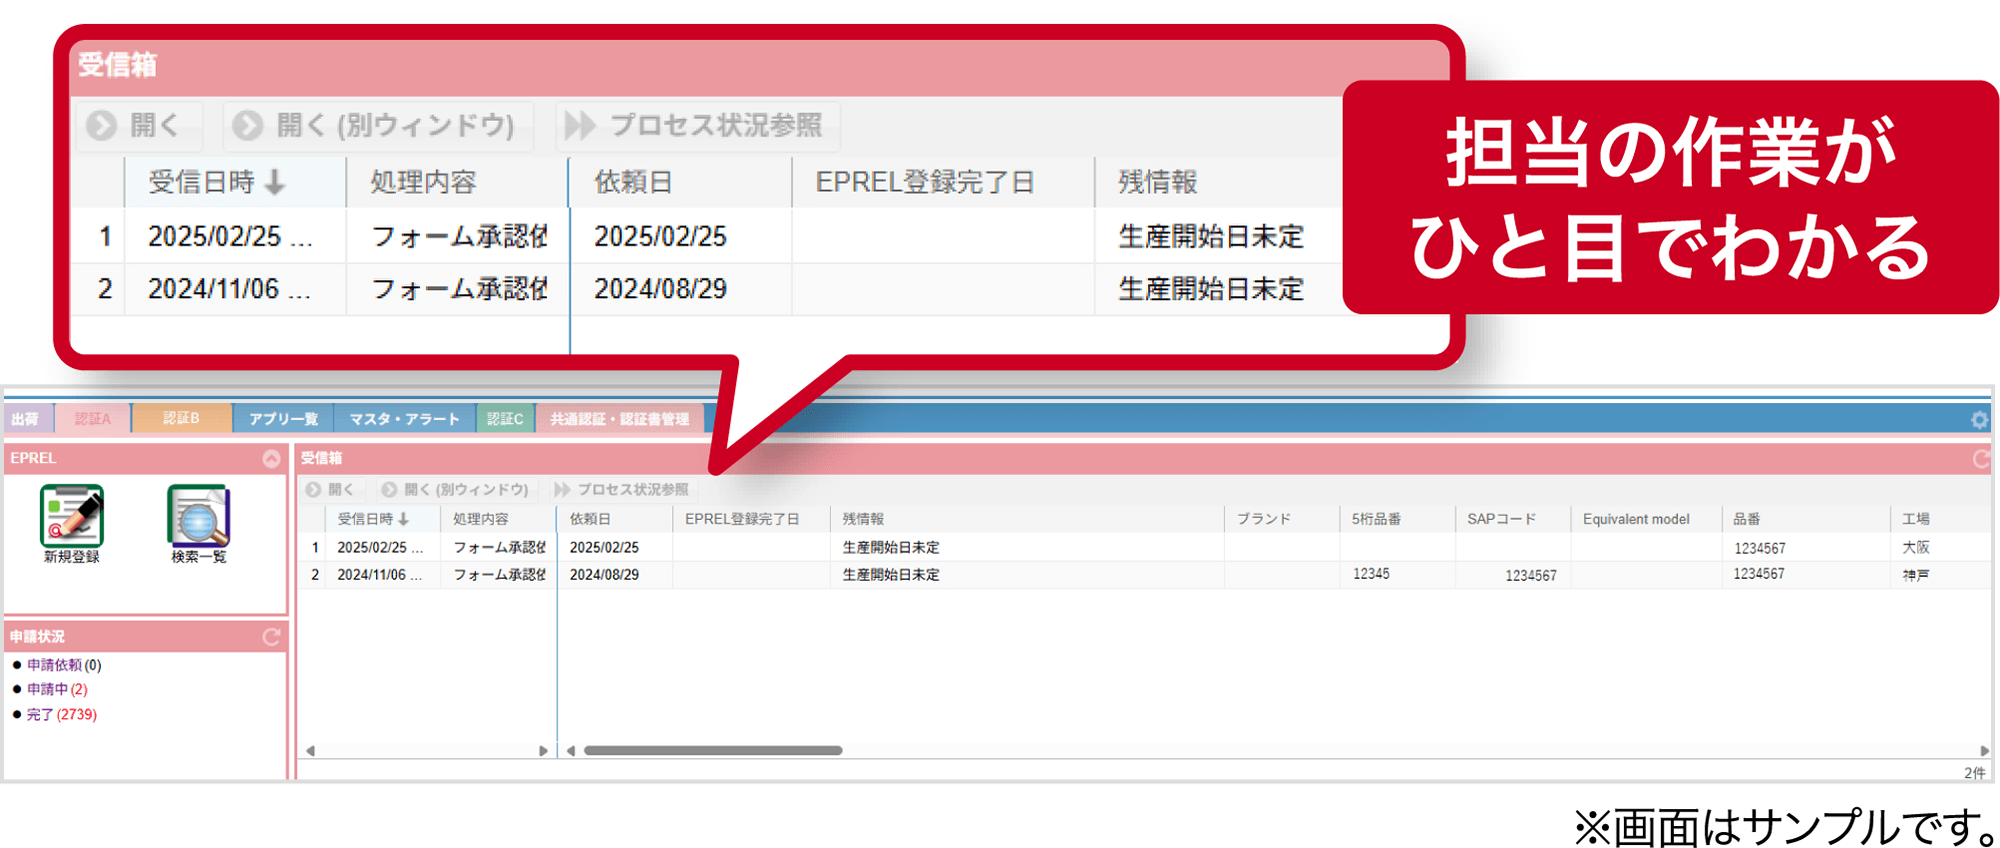The height and width of the screenshot is (848, 2000).
Task: Click right arrow at far end of scrollbar
Action: tap(1984, 751)
